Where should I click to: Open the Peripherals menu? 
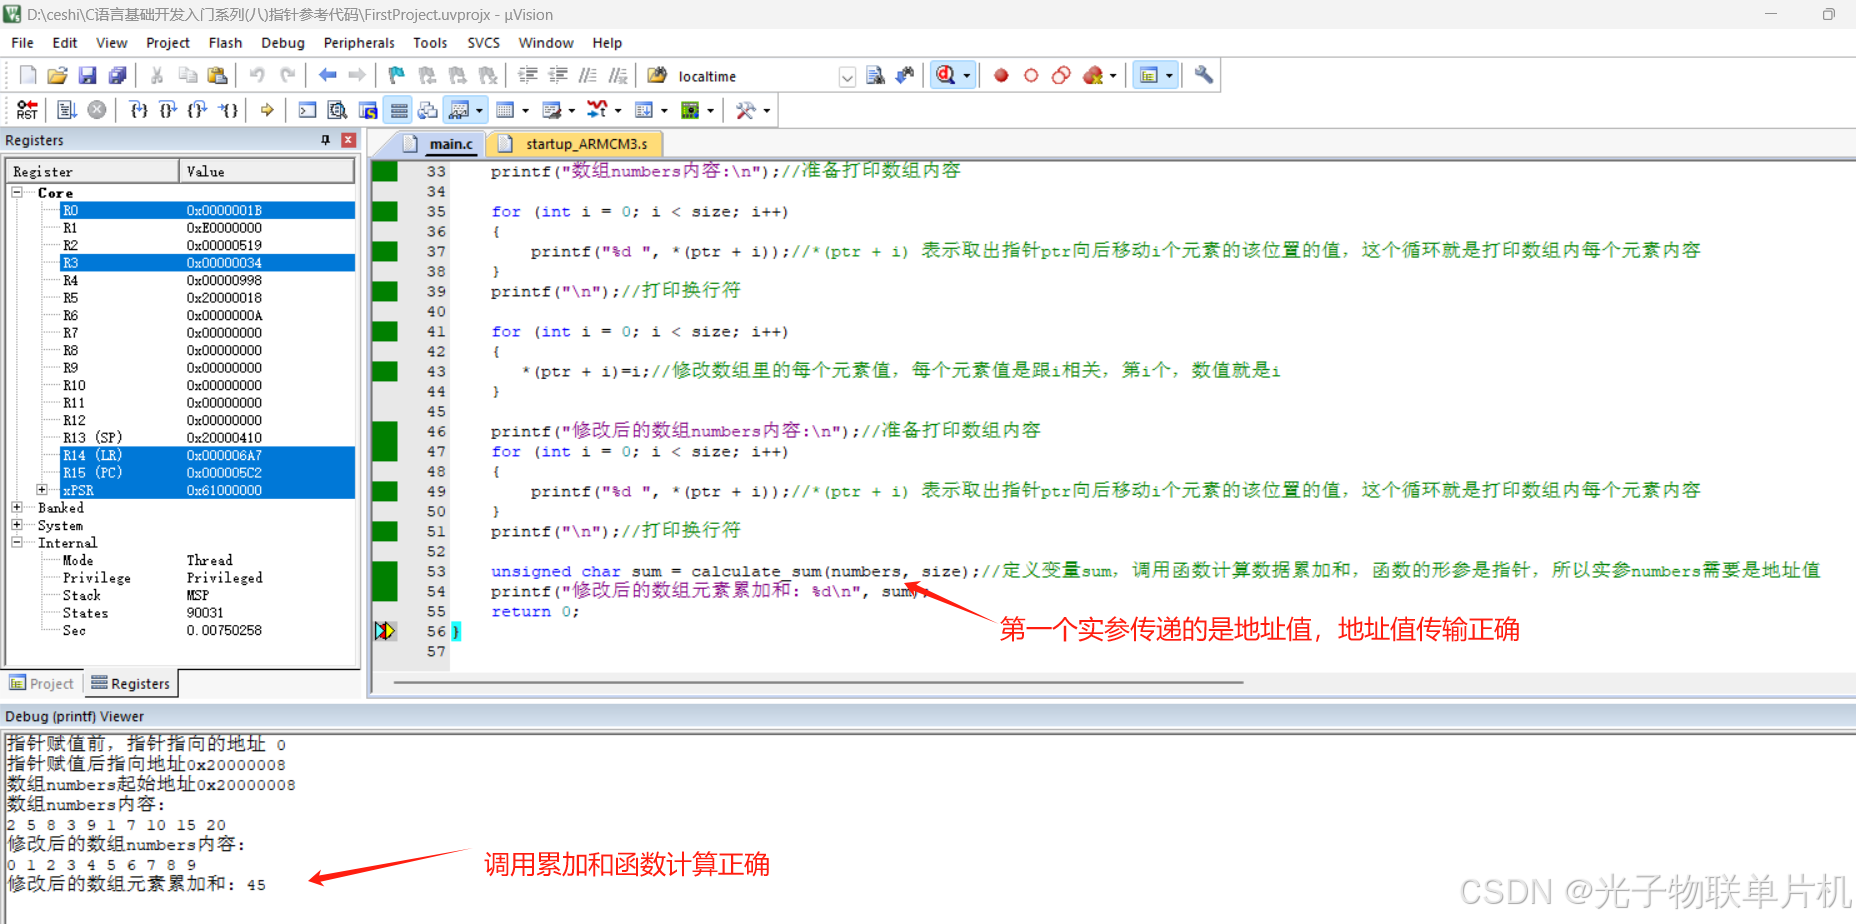click(x=359, y=43)
